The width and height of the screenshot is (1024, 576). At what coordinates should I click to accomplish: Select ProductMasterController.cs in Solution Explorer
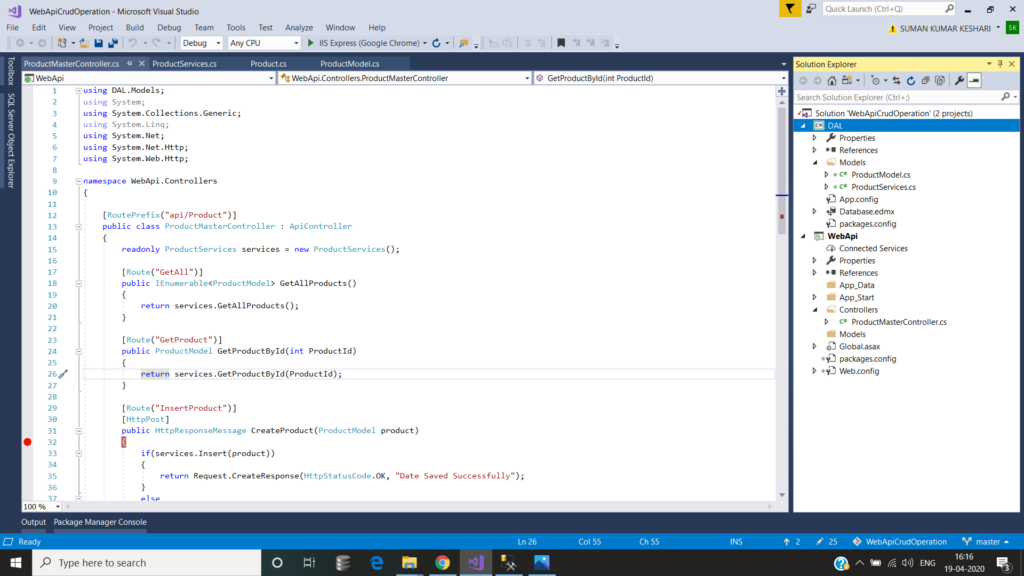[899, 322]
